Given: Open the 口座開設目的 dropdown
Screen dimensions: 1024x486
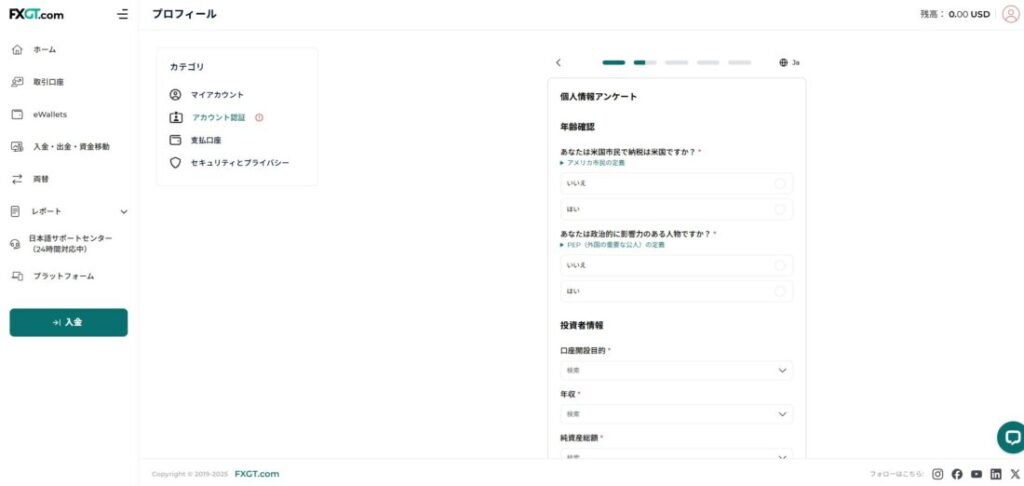Looking at the screenshot, I should tap(676, 370).
